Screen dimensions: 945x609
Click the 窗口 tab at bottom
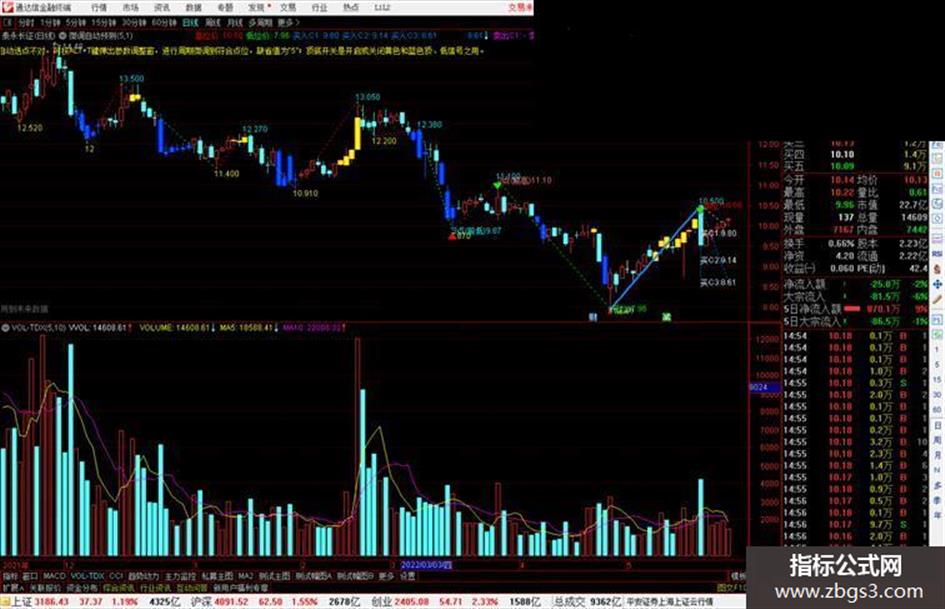coord(30,576)
